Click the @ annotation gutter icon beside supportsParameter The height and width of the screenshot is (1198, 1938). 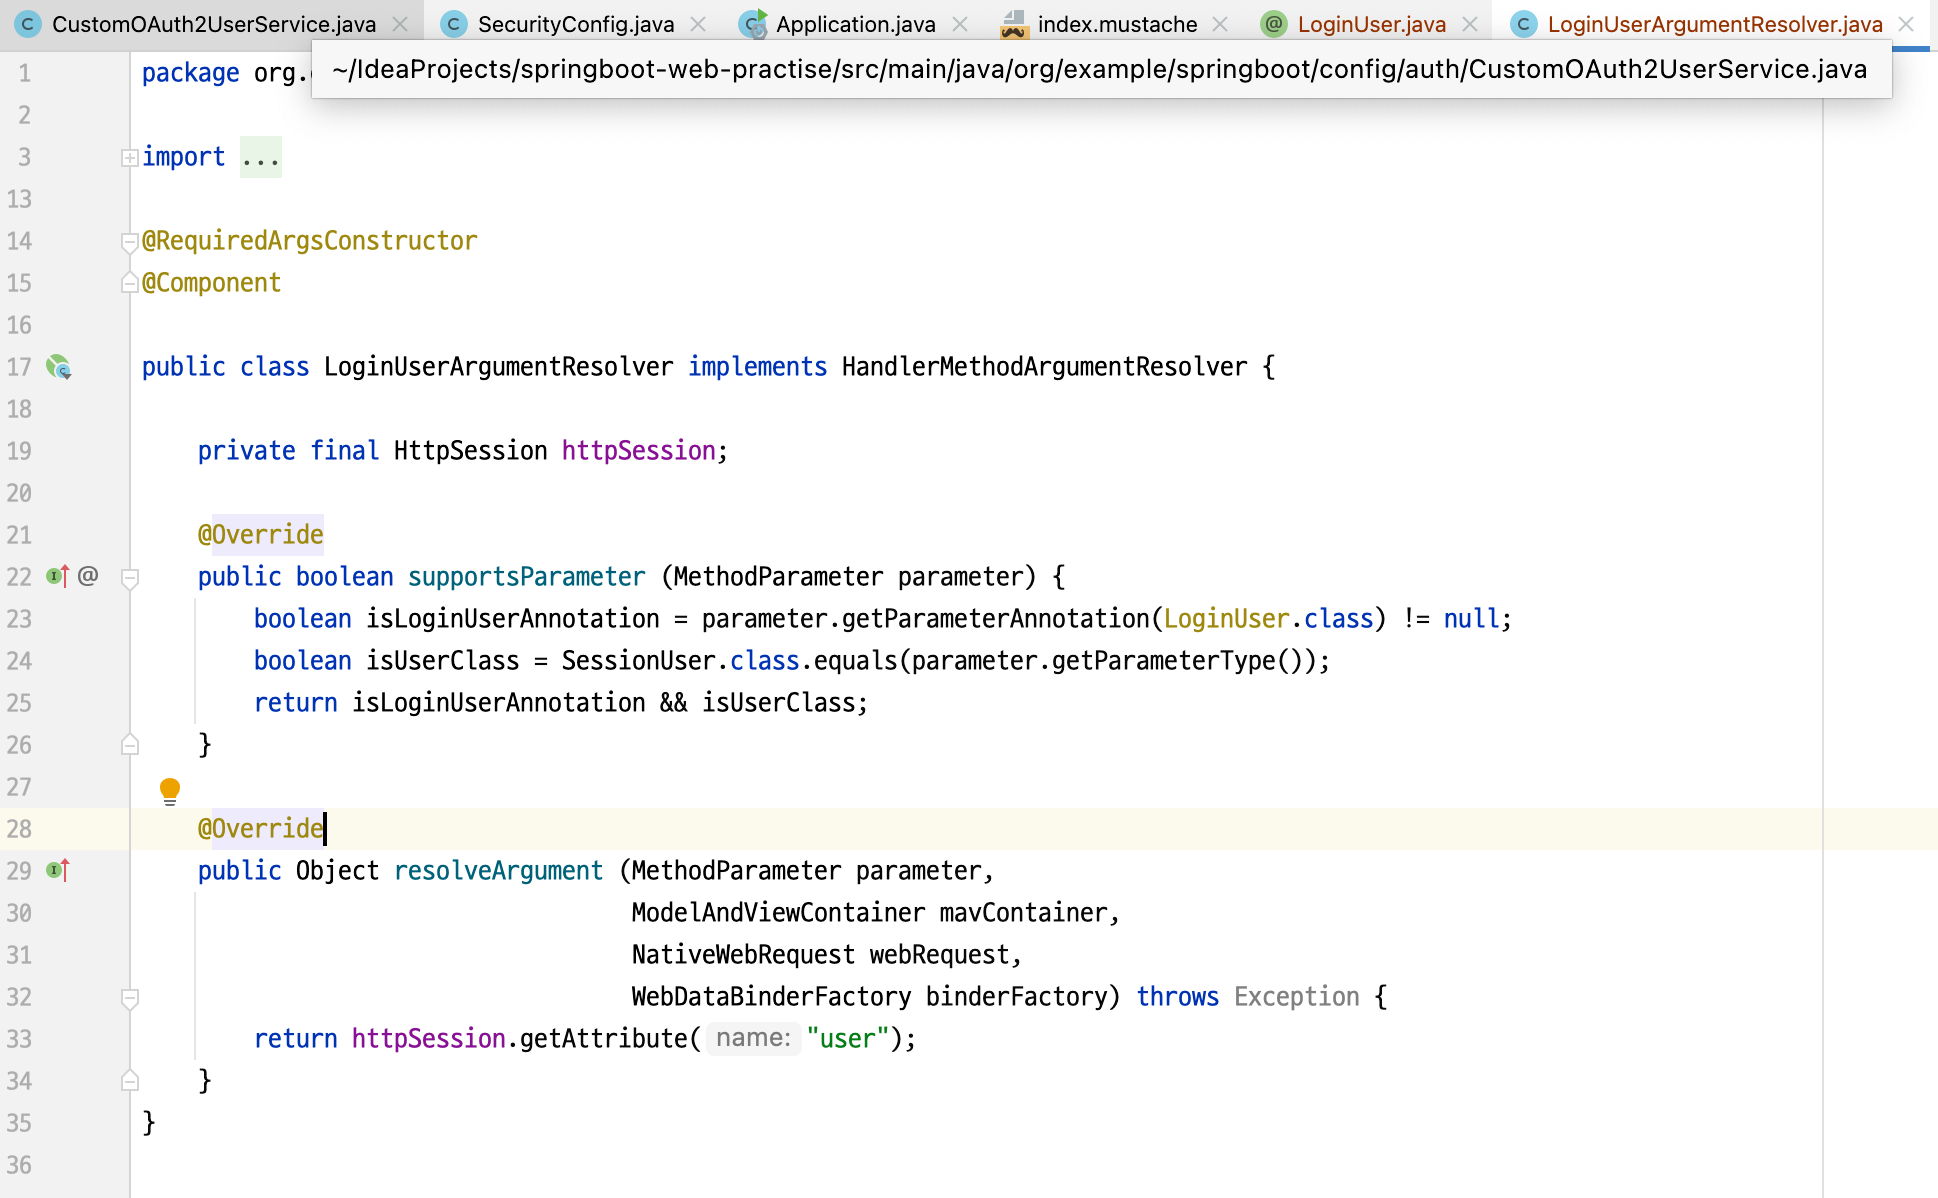tap(88, 576)
